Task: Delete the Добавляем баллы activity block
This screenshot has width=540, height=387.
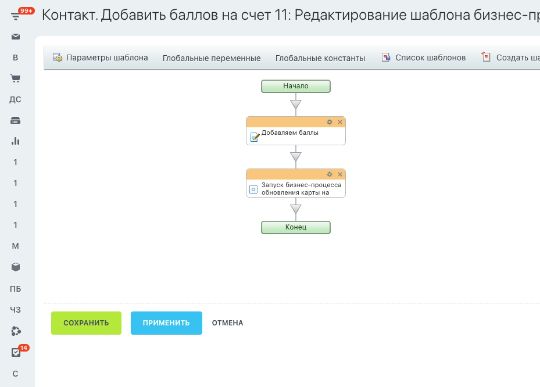Action: pos(340,122)
